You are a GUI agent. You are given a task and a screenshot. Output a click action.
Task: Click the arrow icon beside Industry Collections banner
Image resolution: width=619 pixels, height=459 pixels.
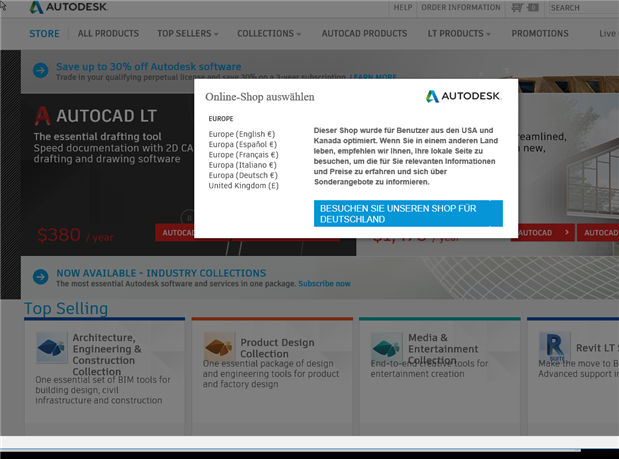point(40,277)
